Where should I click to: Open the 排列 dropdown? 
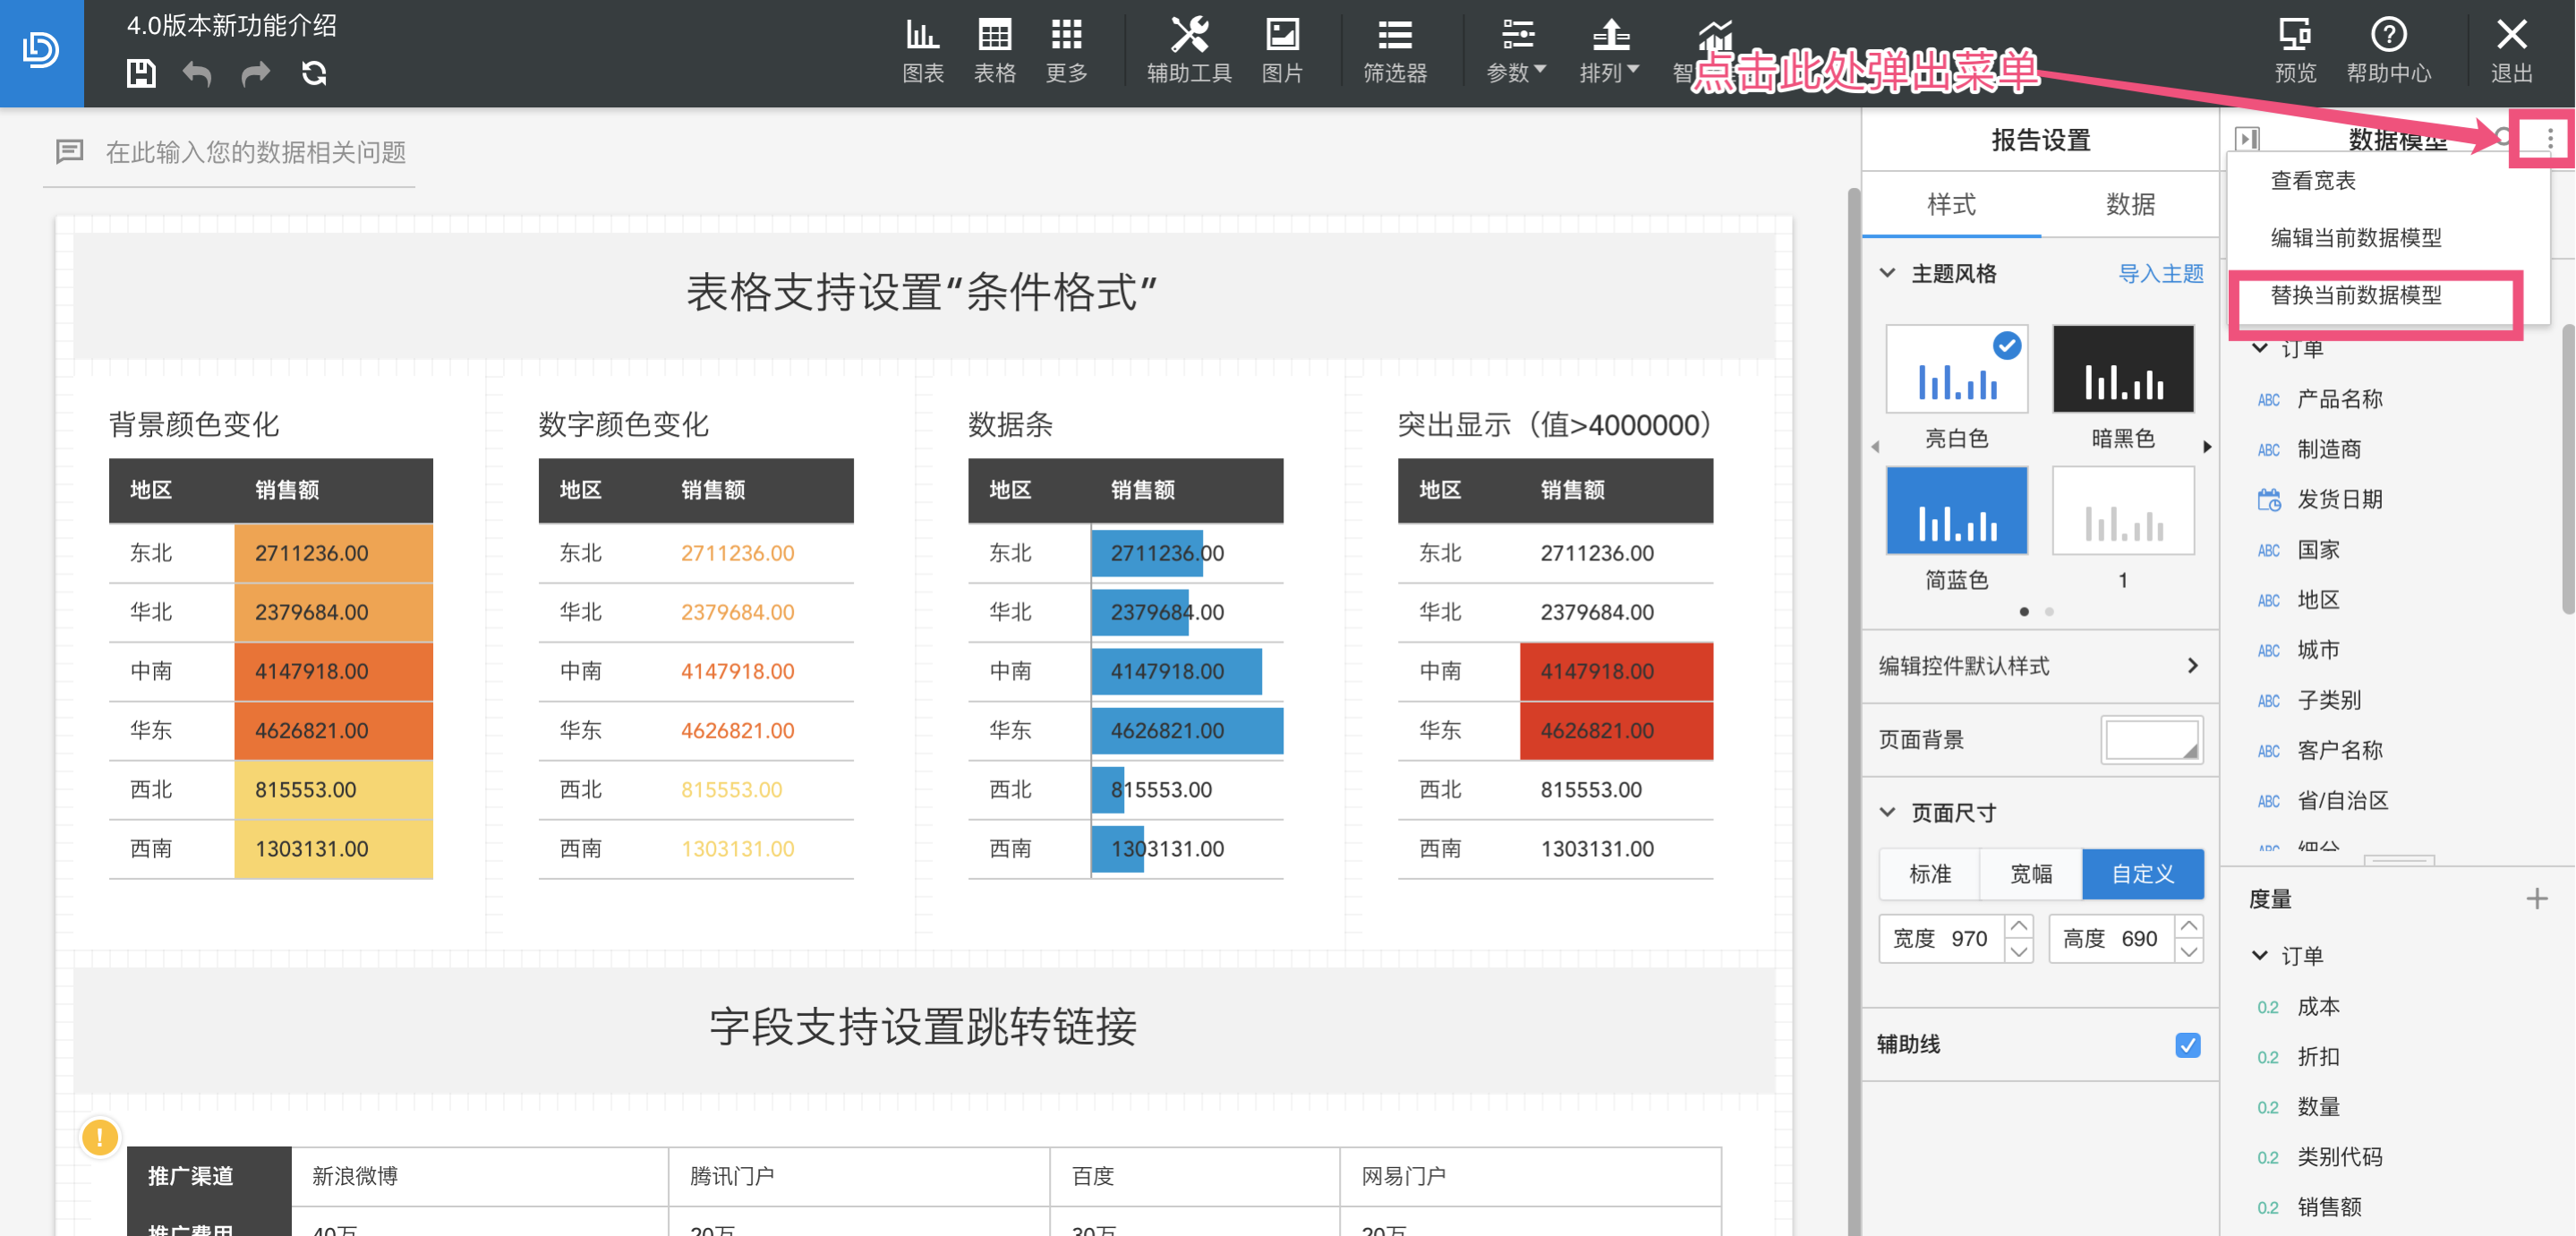(1609, 51)
